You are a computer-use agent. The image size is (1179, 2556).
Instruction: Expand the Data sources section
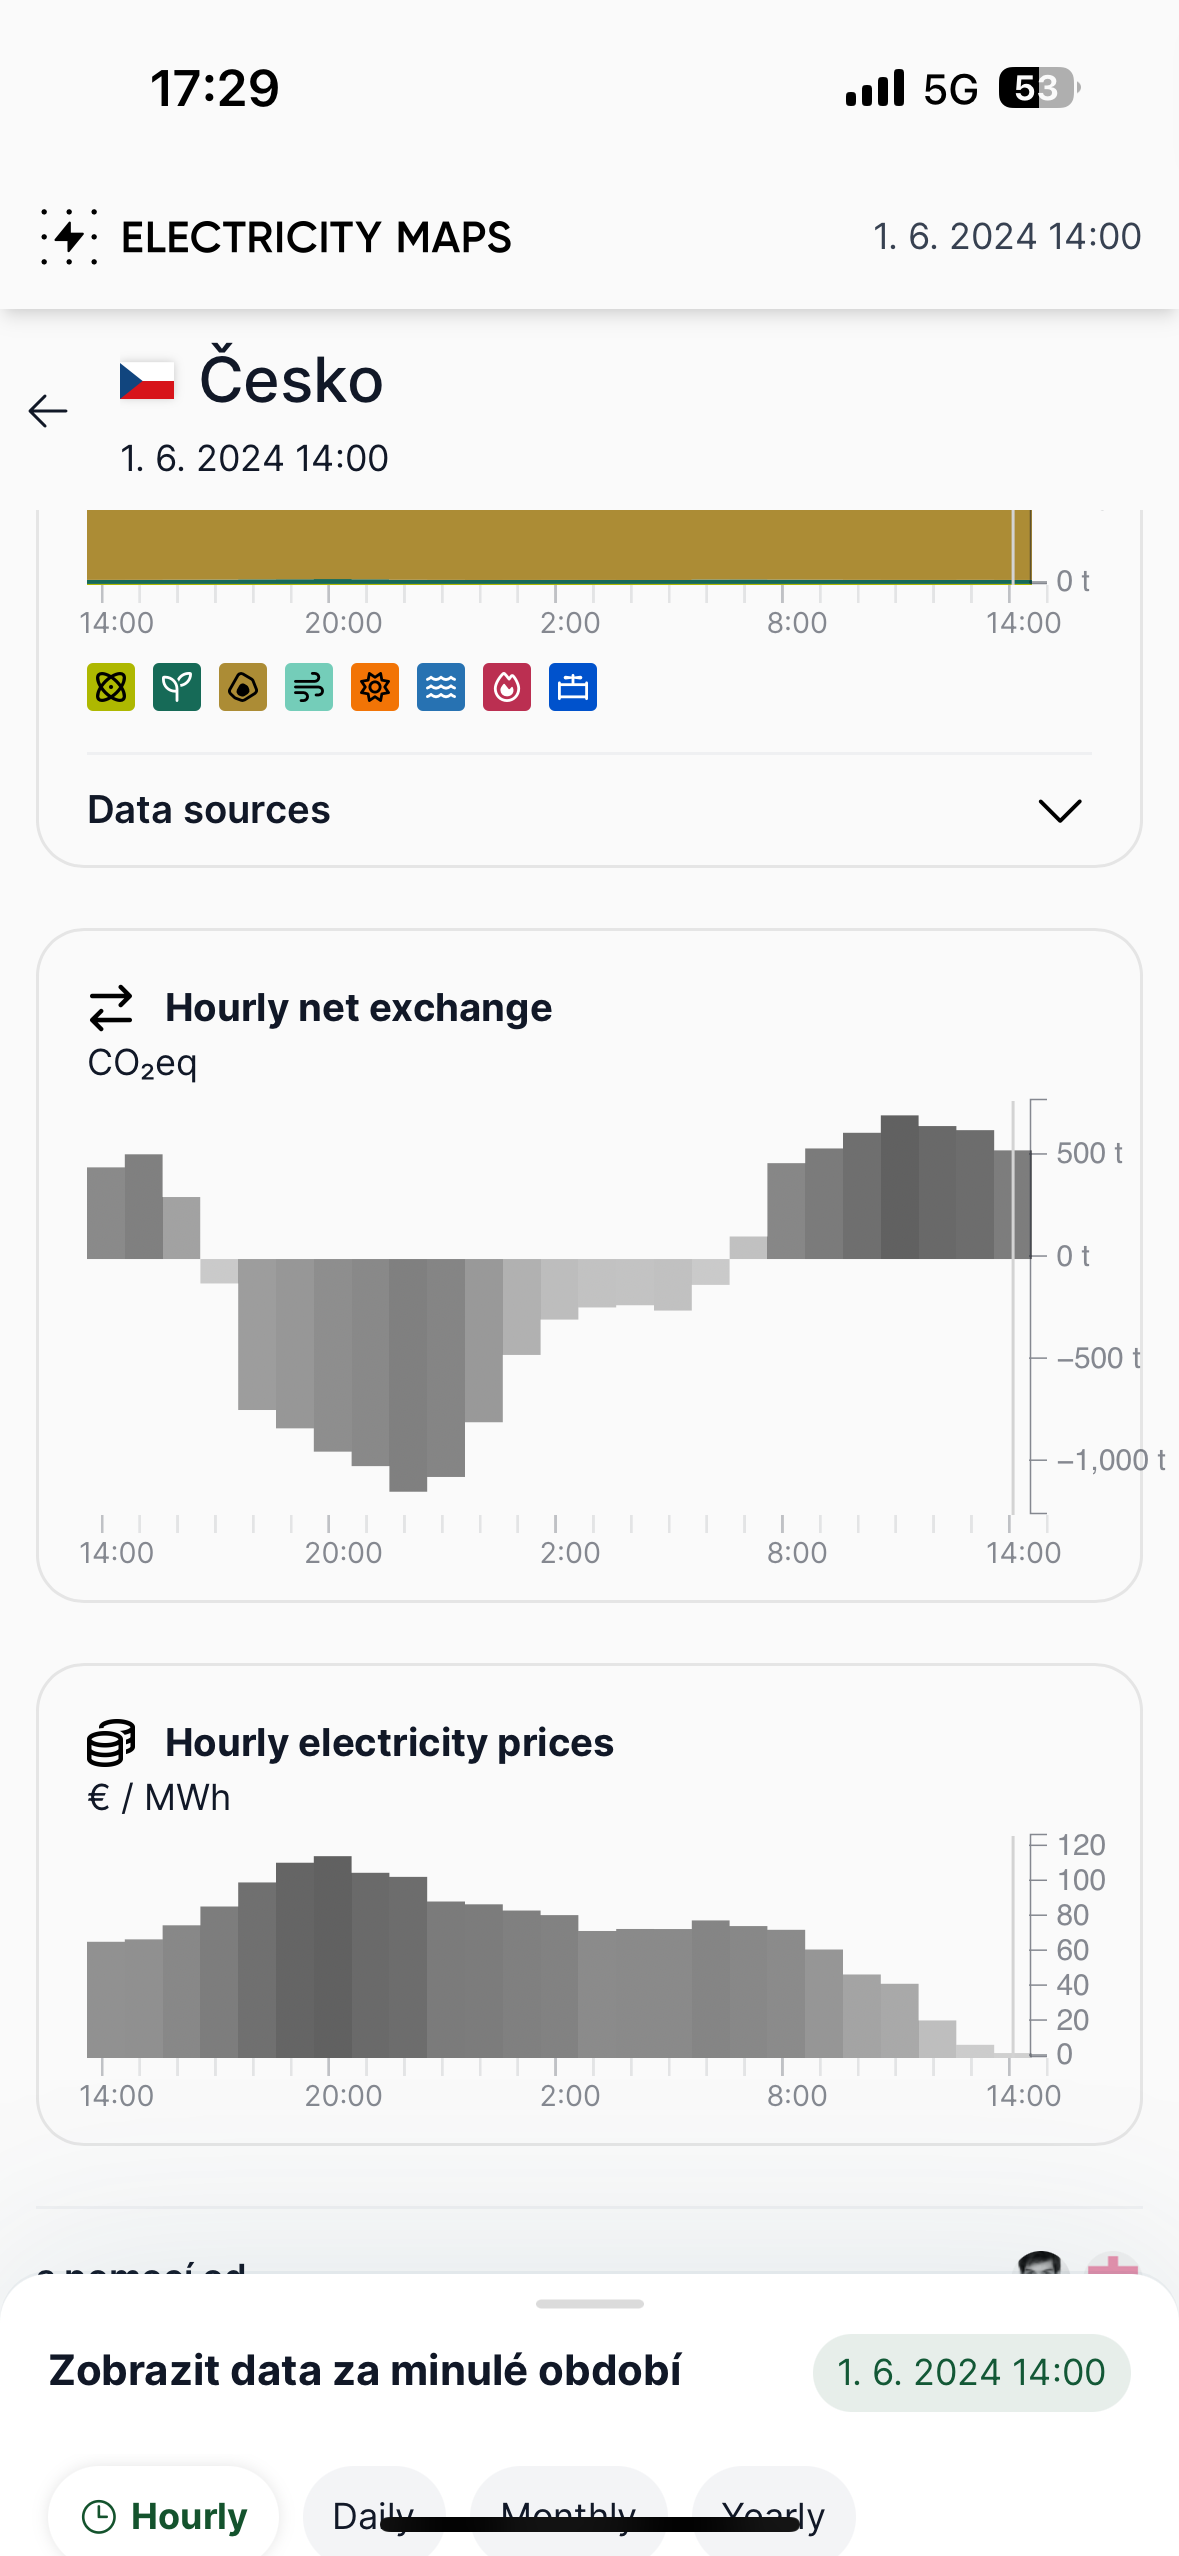[x=1060, y=810]
